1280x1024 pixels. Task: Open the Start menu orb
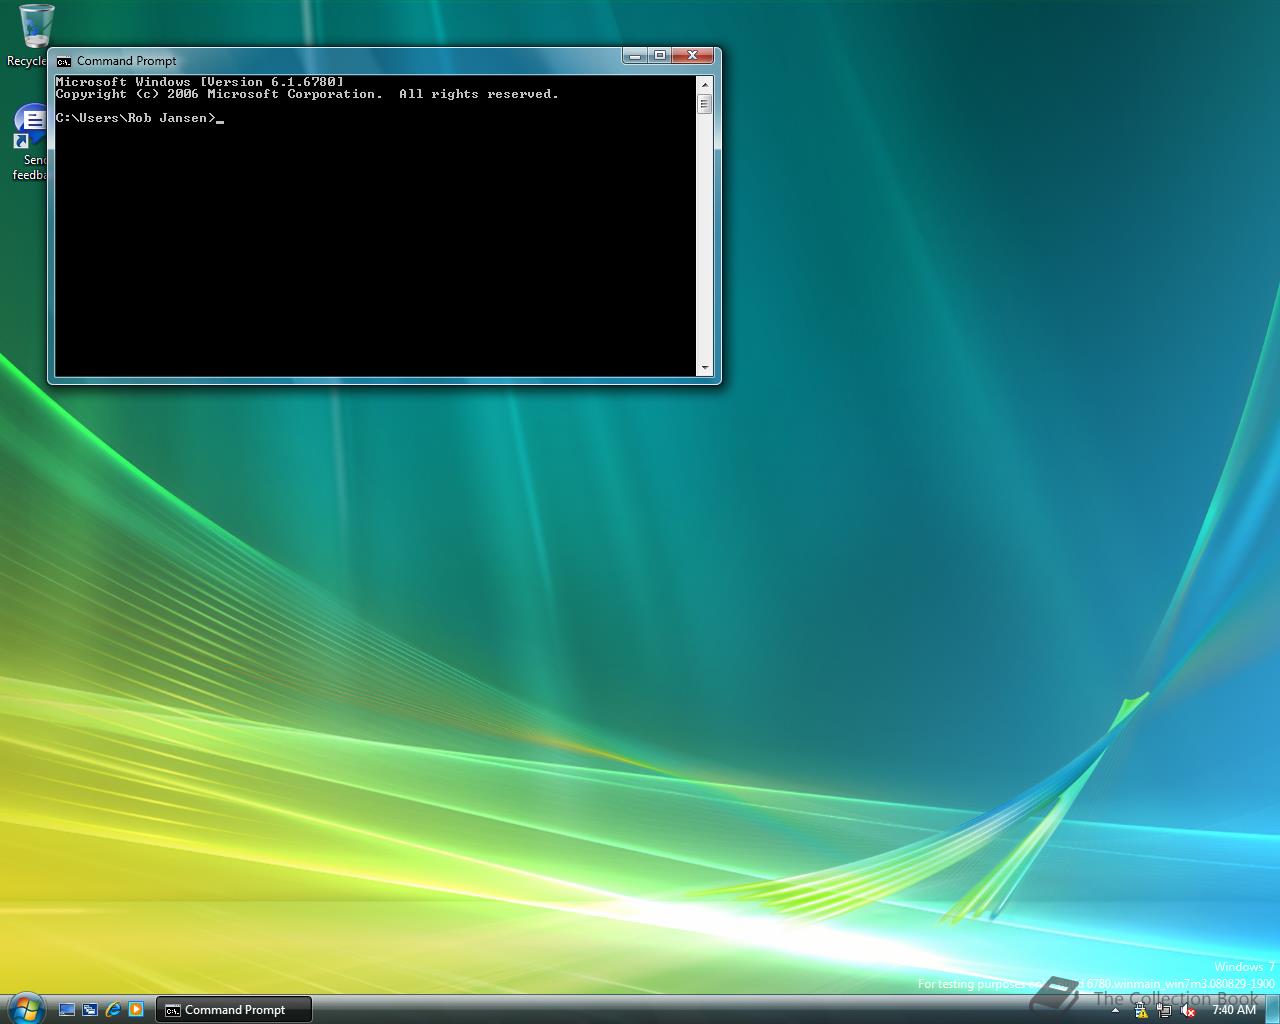pyautogui.click(x=25, y=1007)
